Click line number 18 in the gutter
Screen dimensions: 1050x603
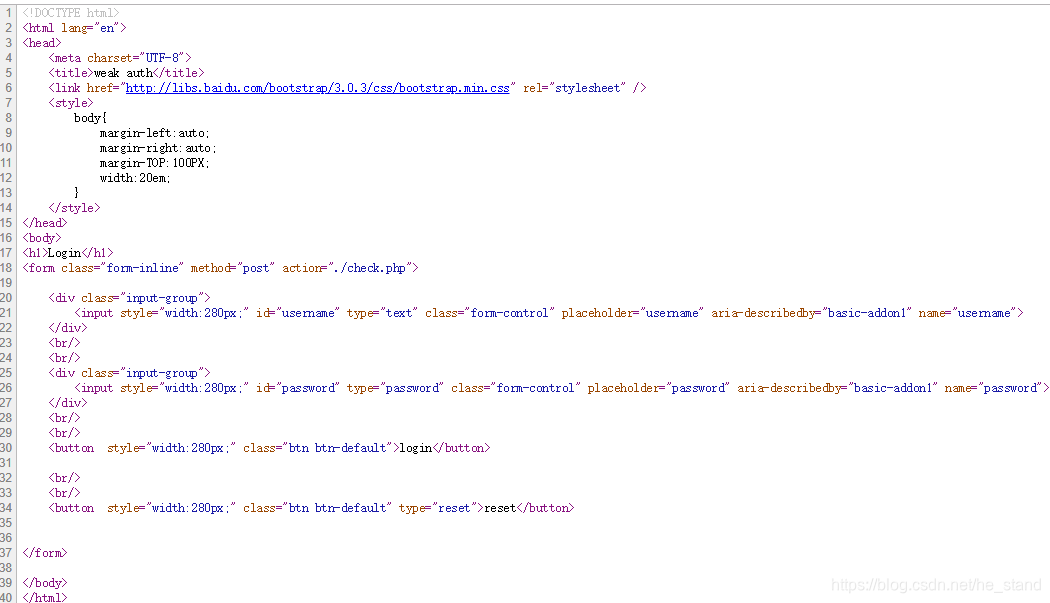[x=6, y=268]
